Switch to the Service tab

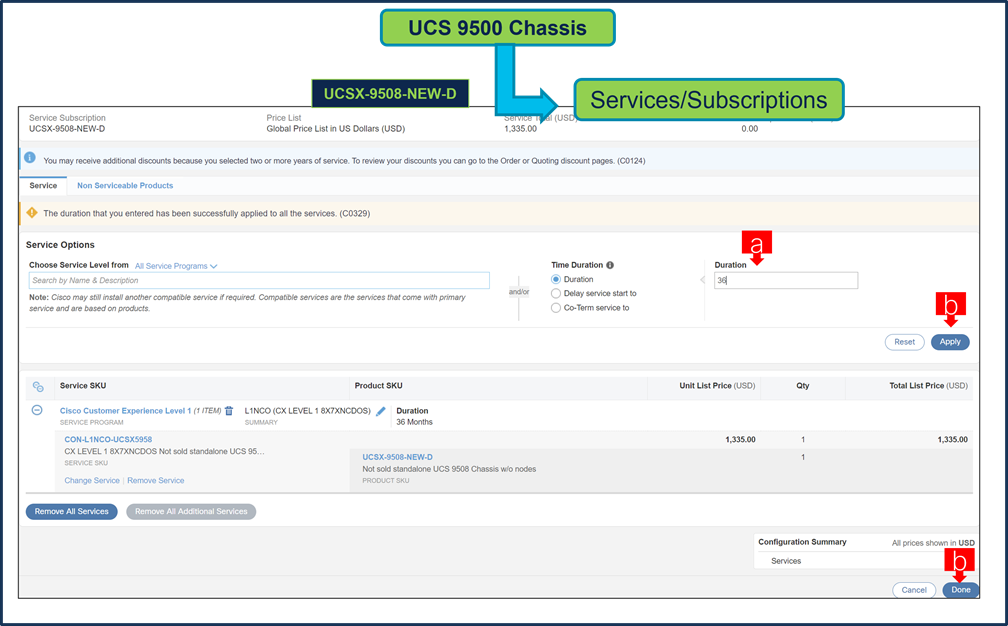click(43, 185)
